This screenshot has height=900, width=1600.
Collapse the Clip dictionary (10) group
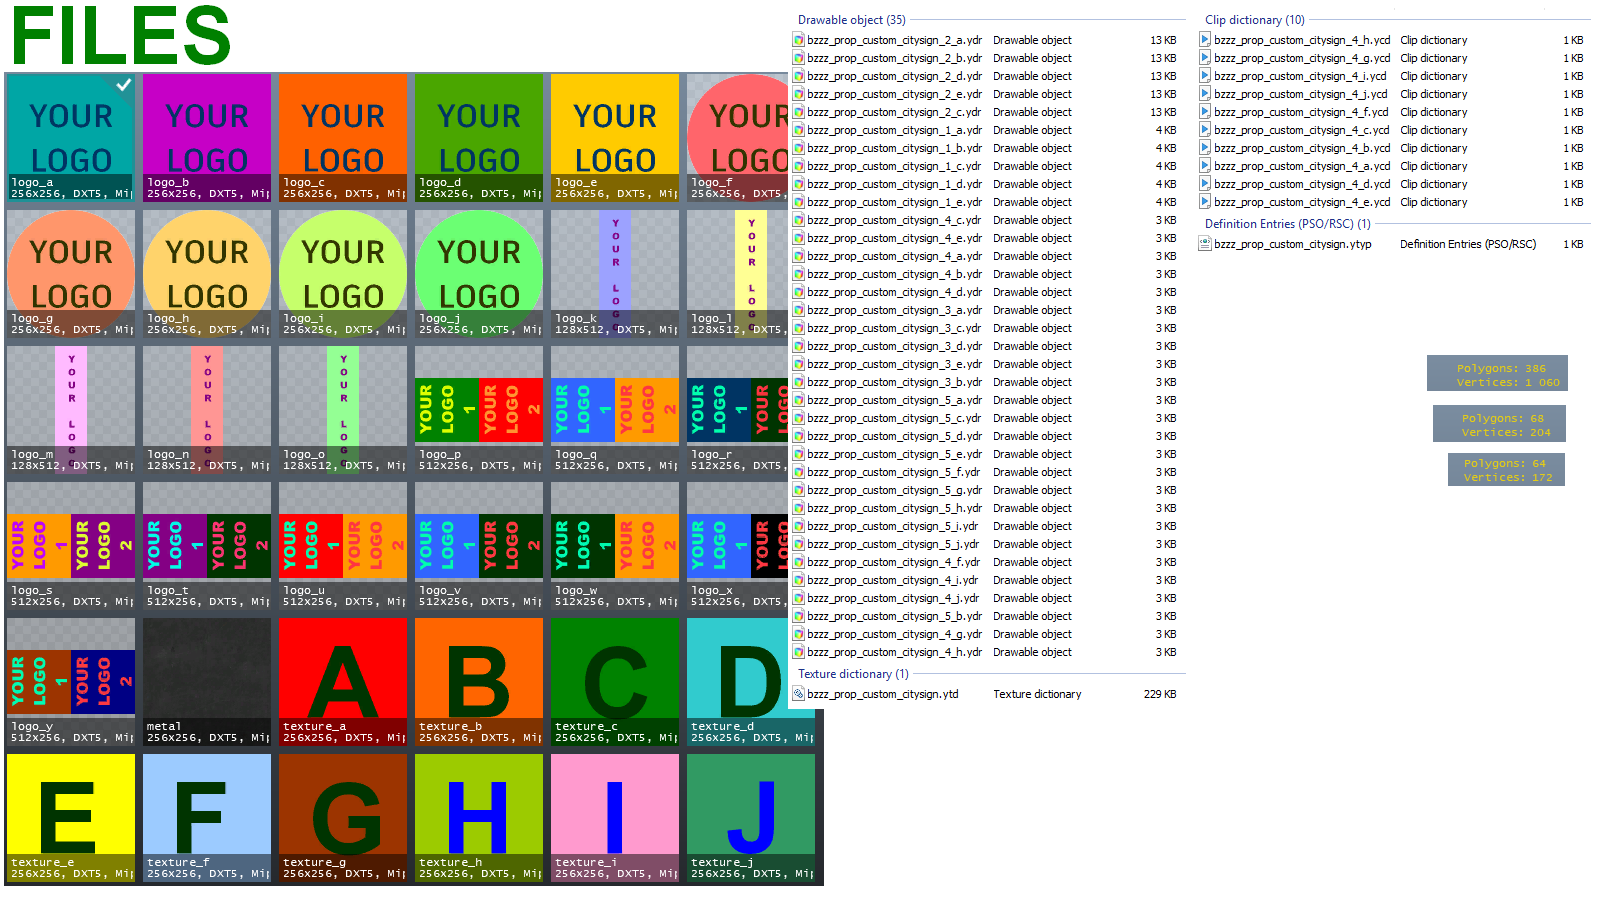1254,20
